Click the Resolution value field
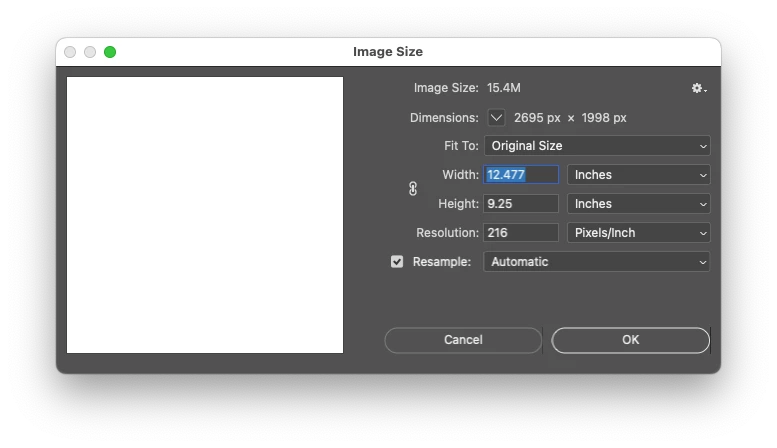777x448 pixels. [521, 233]
